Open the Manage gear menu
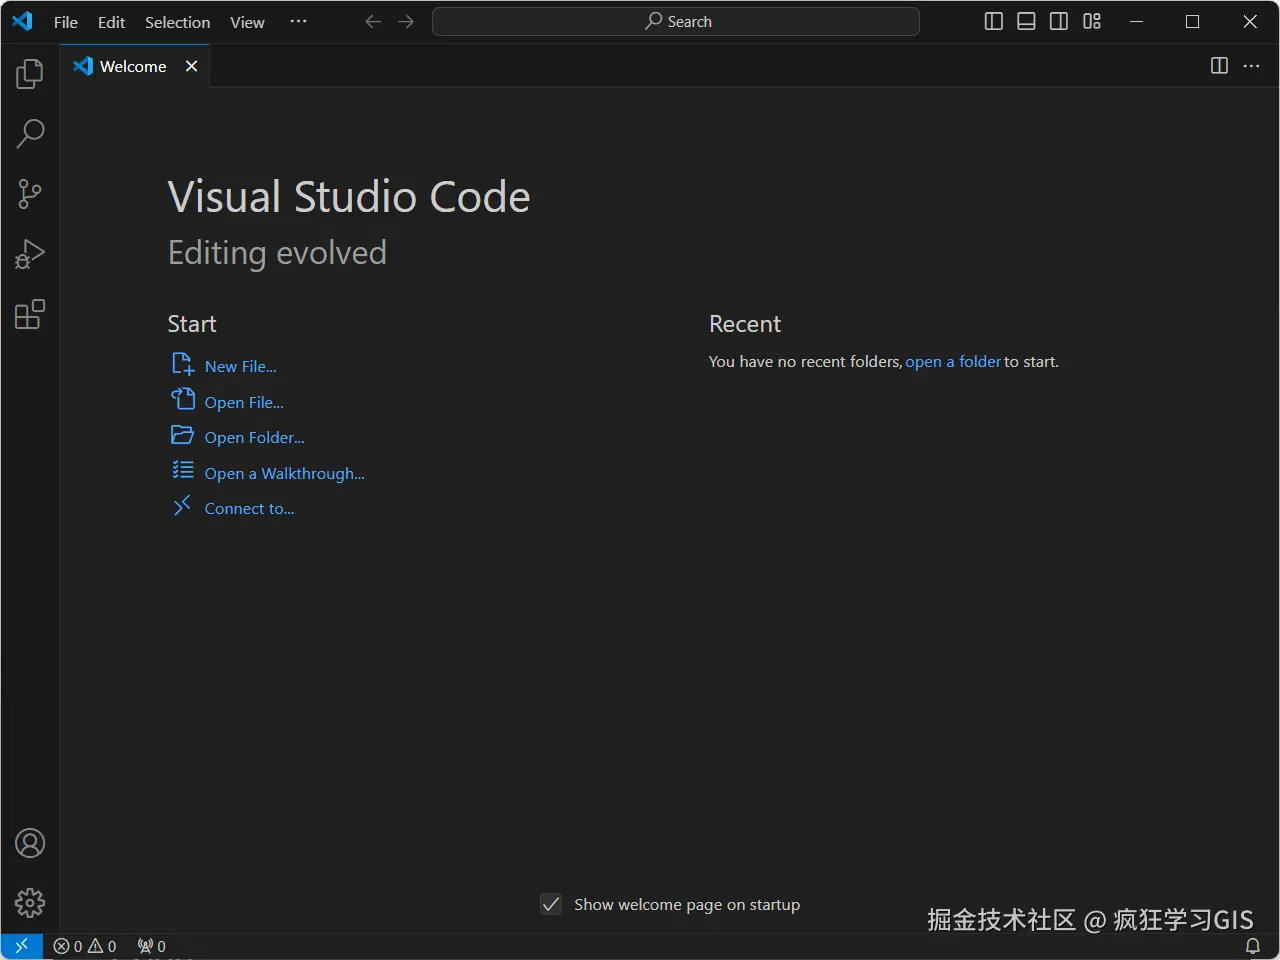The height and width of the screenshot is (960, 1280). pyautogui.click(x=30, y=903)
